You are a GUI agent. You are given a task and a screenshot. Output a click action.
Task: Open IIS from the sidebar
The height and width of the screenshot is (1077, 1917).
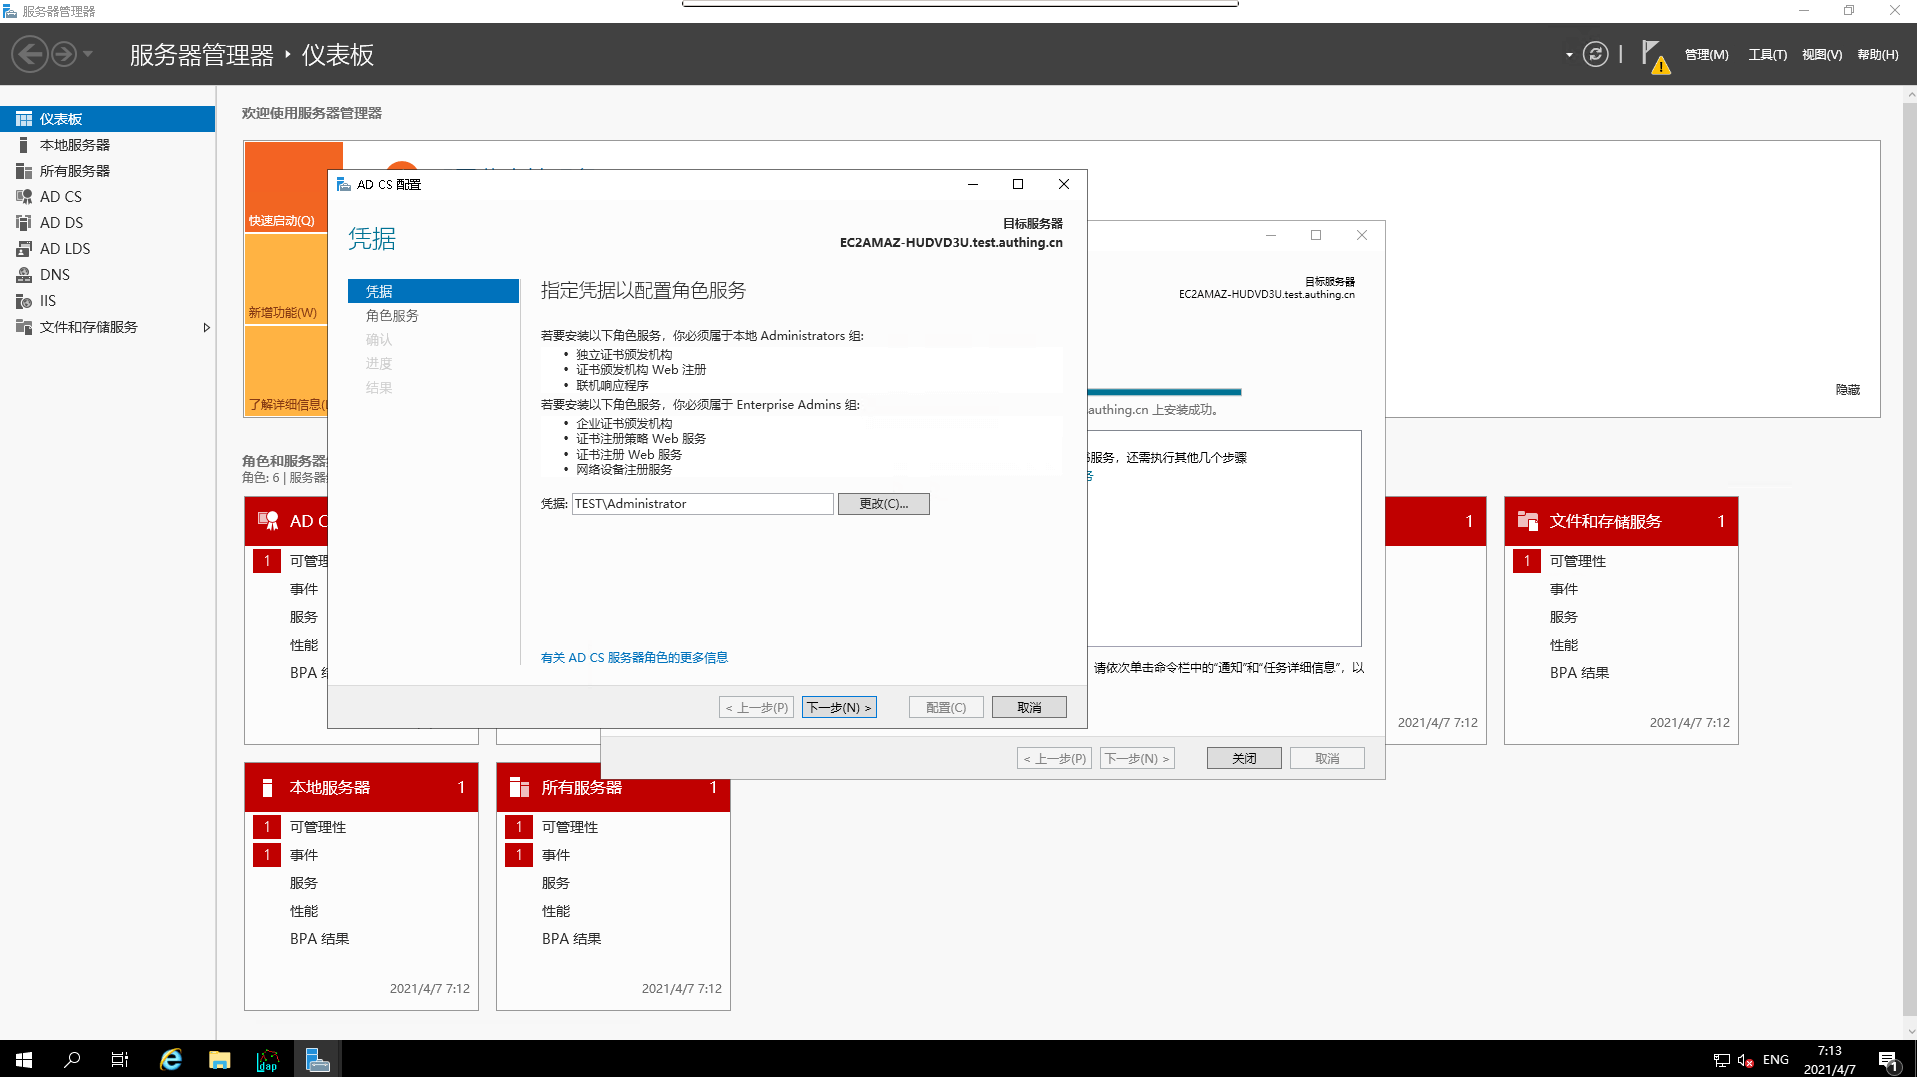(x=47, y=301)
